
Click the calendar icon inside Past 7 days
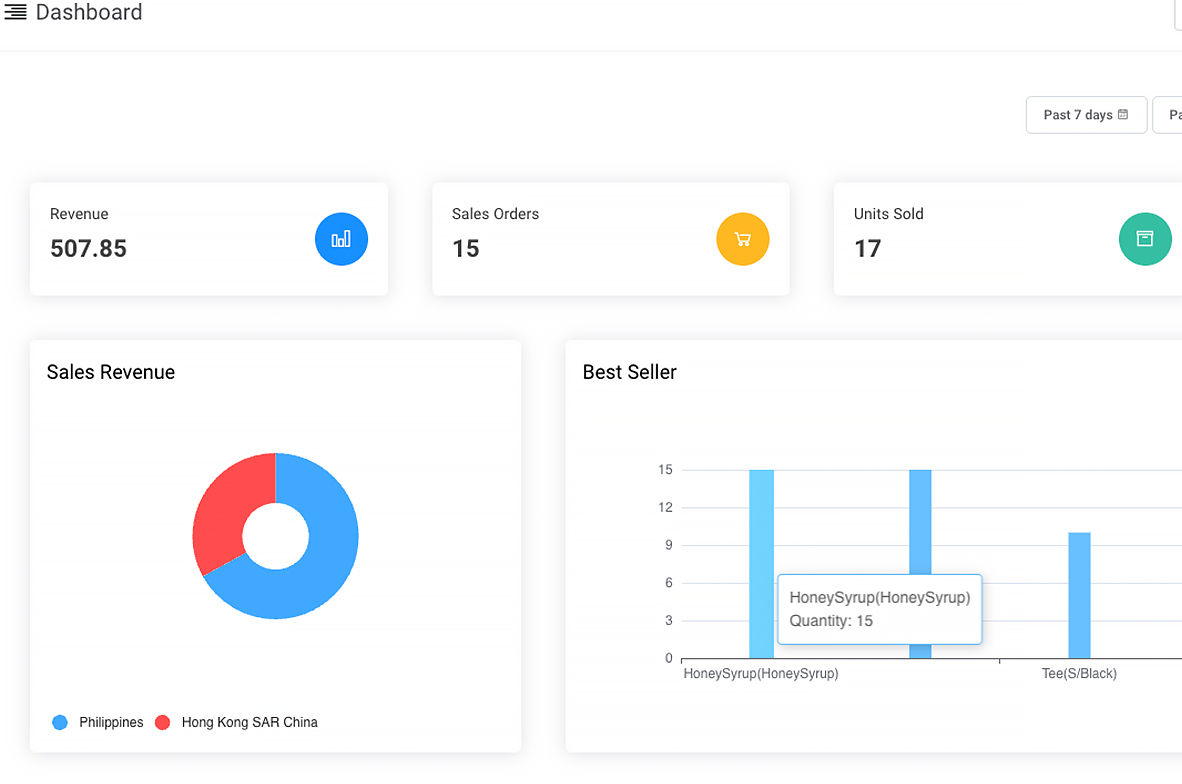tap(1125, 114)
